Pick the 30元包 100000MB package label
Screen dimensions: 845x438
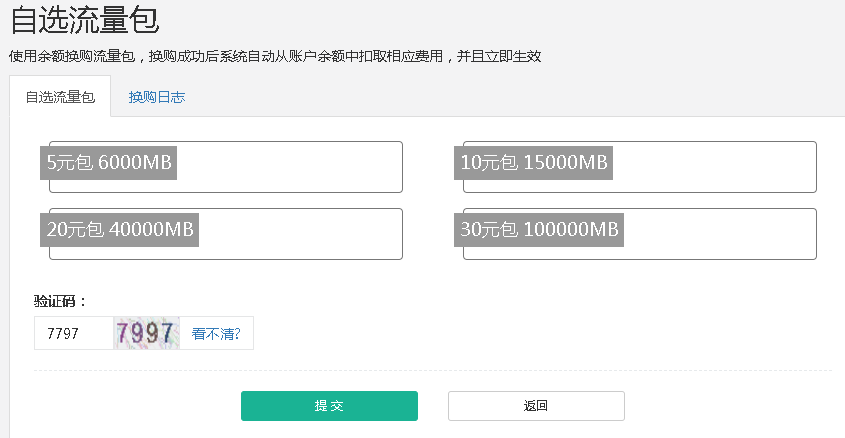(x=539, y=230)
